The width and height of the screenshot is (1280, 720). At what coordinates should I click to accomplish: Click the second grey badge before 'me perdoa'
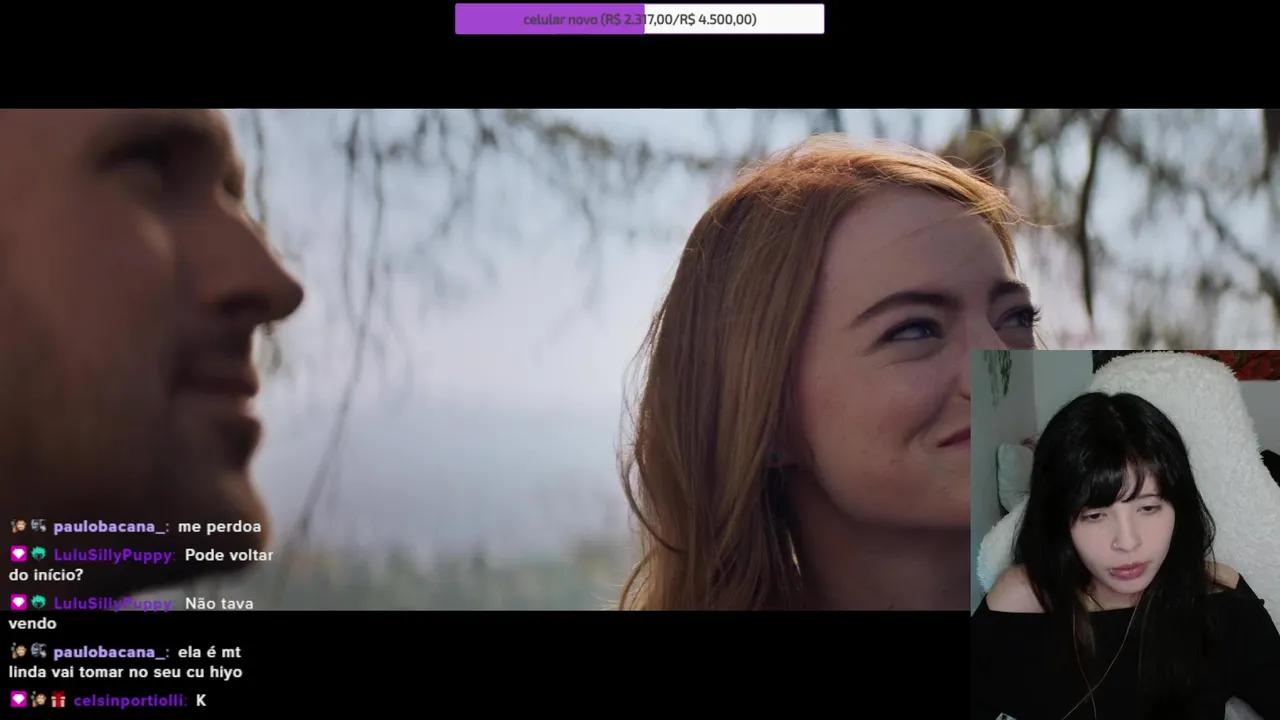click(38, 526)
